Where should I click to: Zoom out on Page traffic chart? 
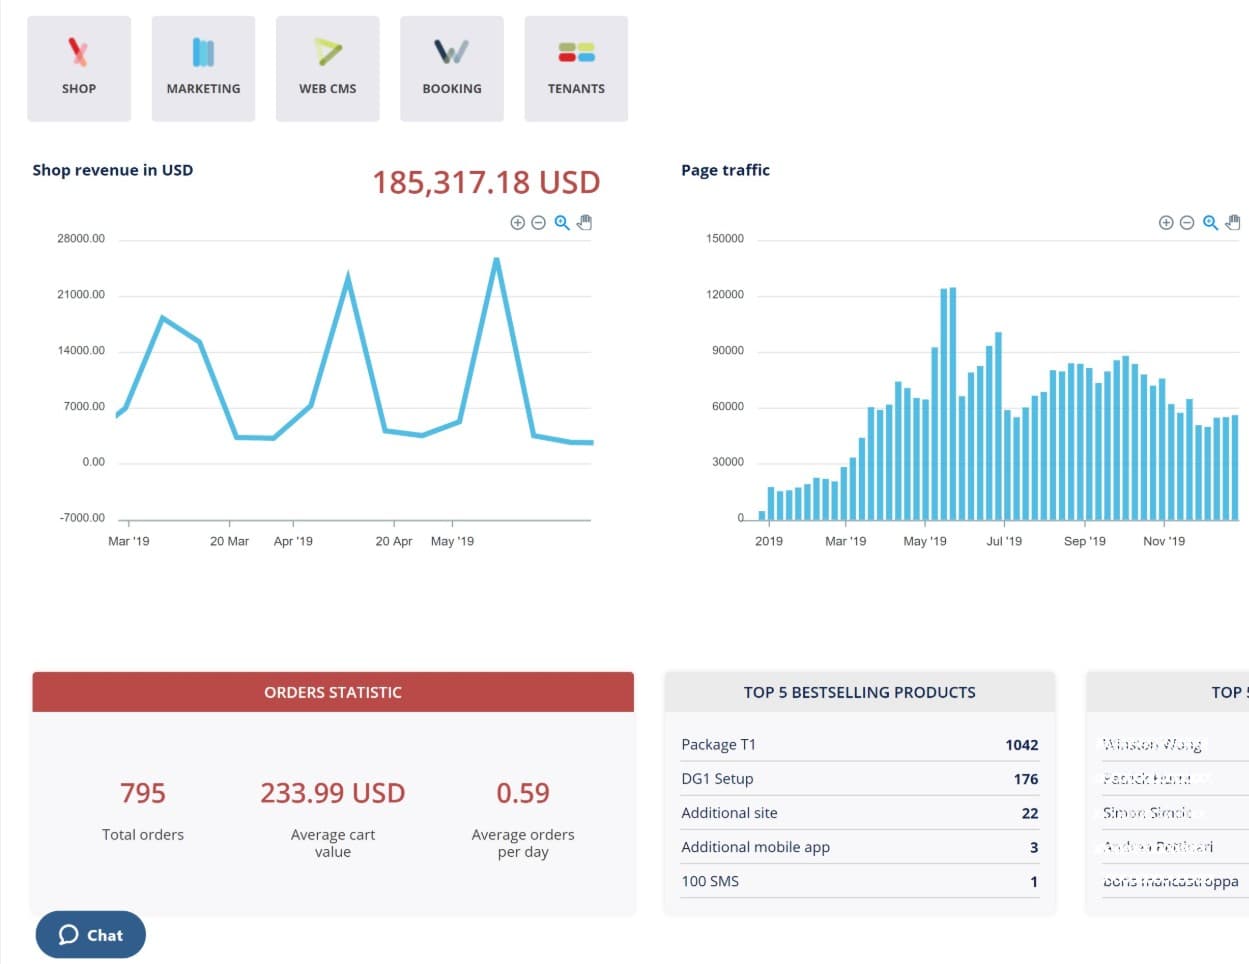click(x=1186, y=223)
